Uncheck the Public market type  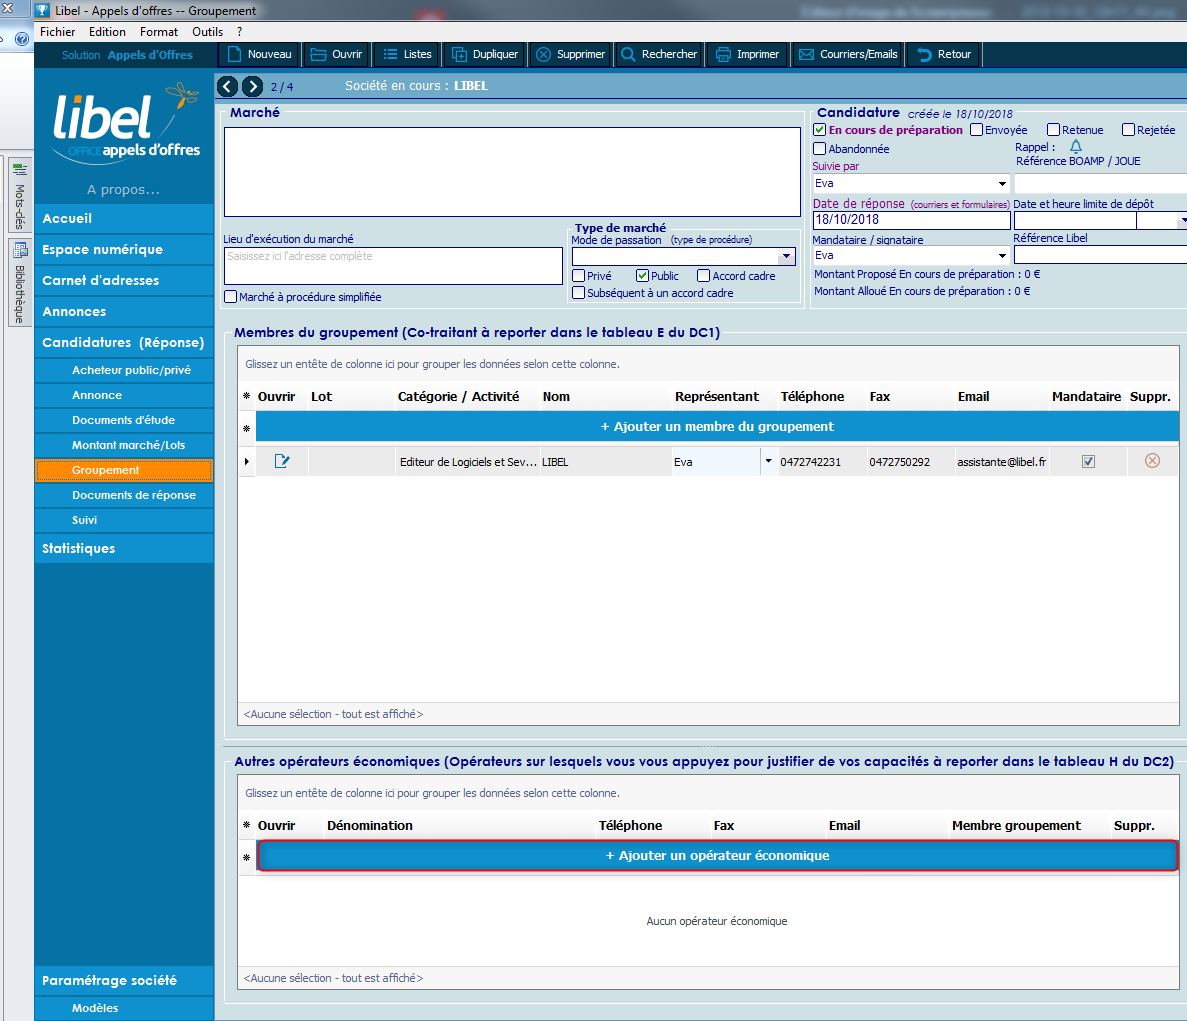[x=642, y=275]
